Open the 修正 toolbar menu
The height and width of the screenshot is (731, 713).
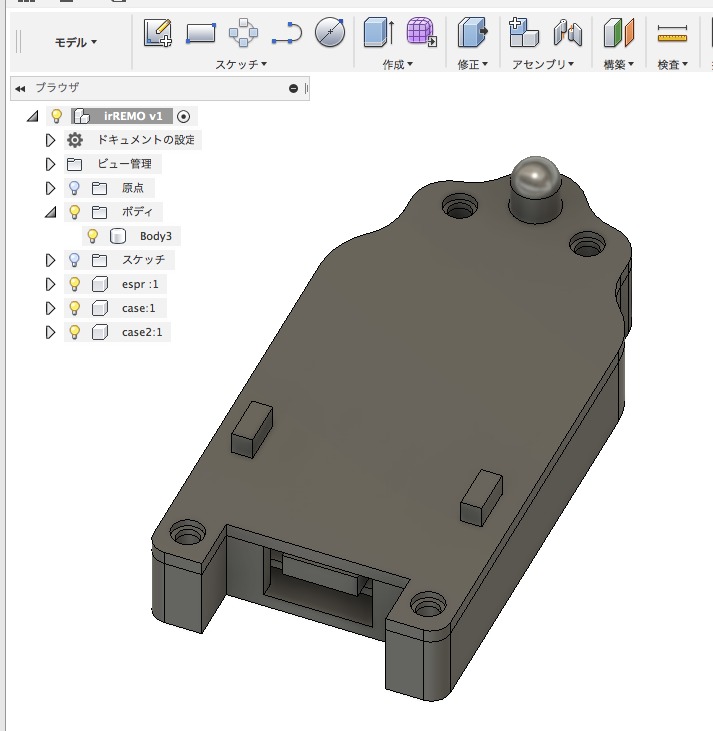tap(471, 64)
